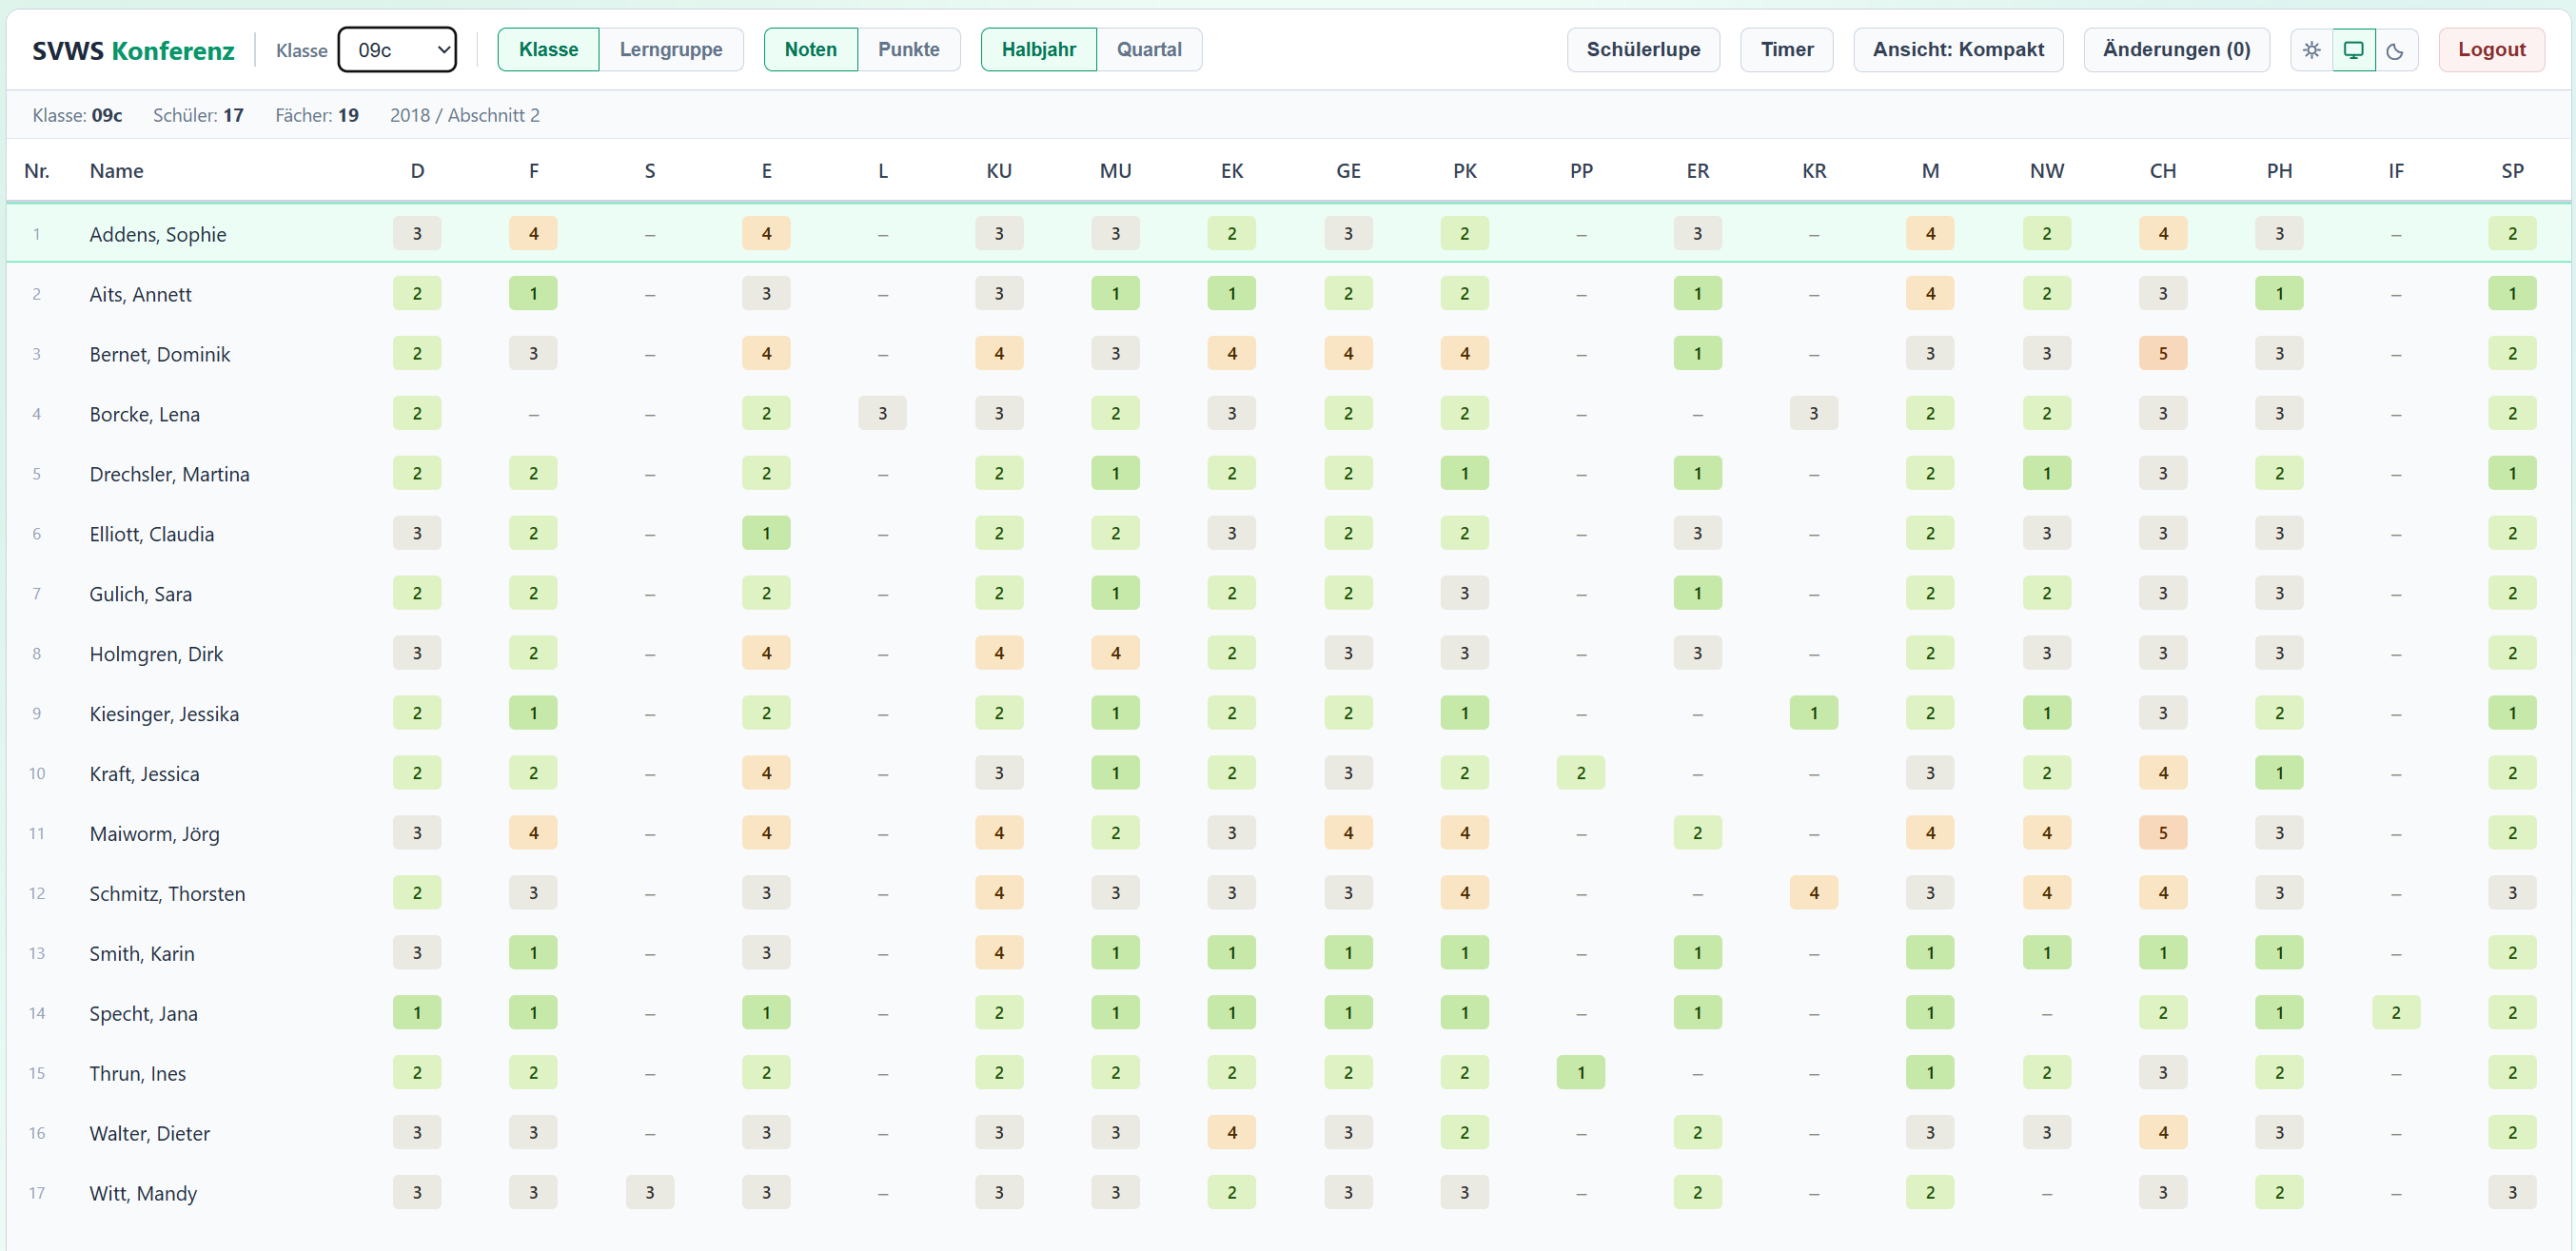Select student Holmgren, Dirk
Image resolution: width=2576 pixels, height=1251 pixels.
click(x=156, y=654)
